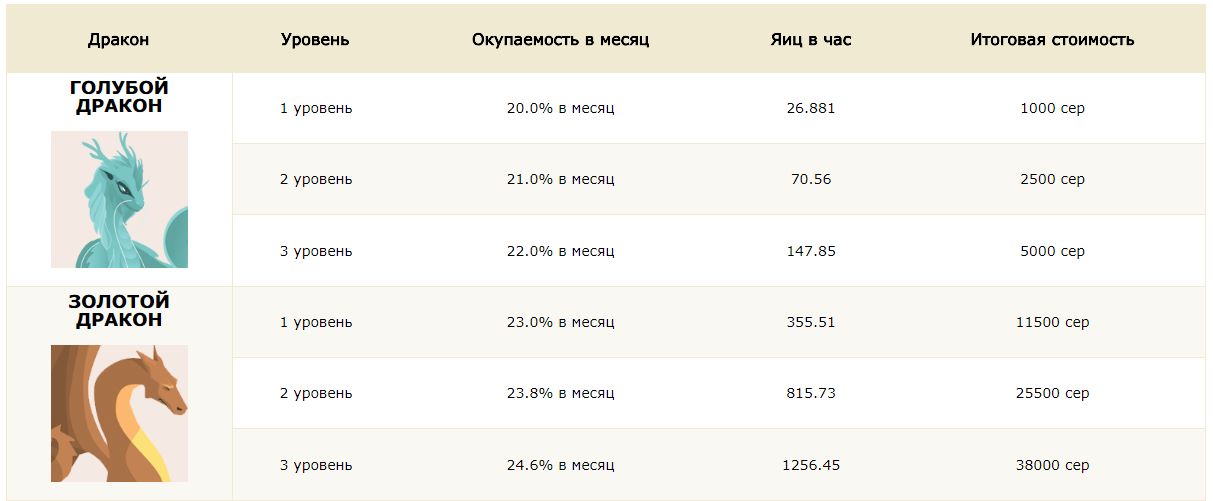The width and height of the screenshot is (1213, 501).
Task: Click the 2500 сер price cell
Action: 1052,180
